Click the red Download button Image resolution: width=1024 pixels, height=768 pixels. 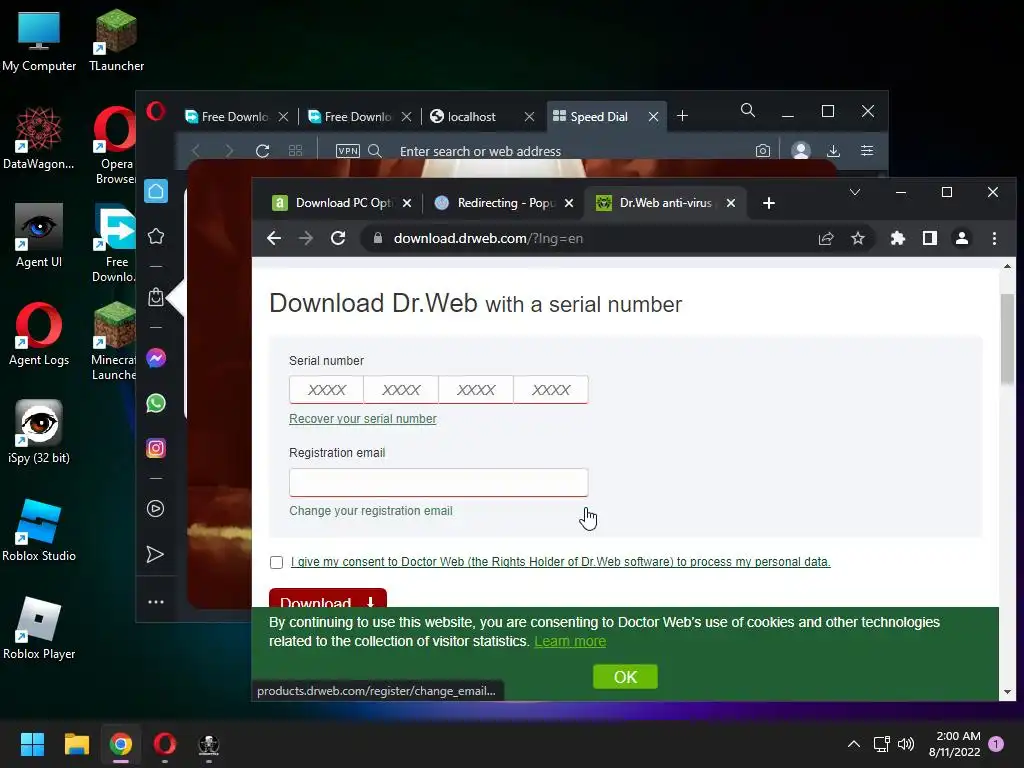tap(328, 598)
